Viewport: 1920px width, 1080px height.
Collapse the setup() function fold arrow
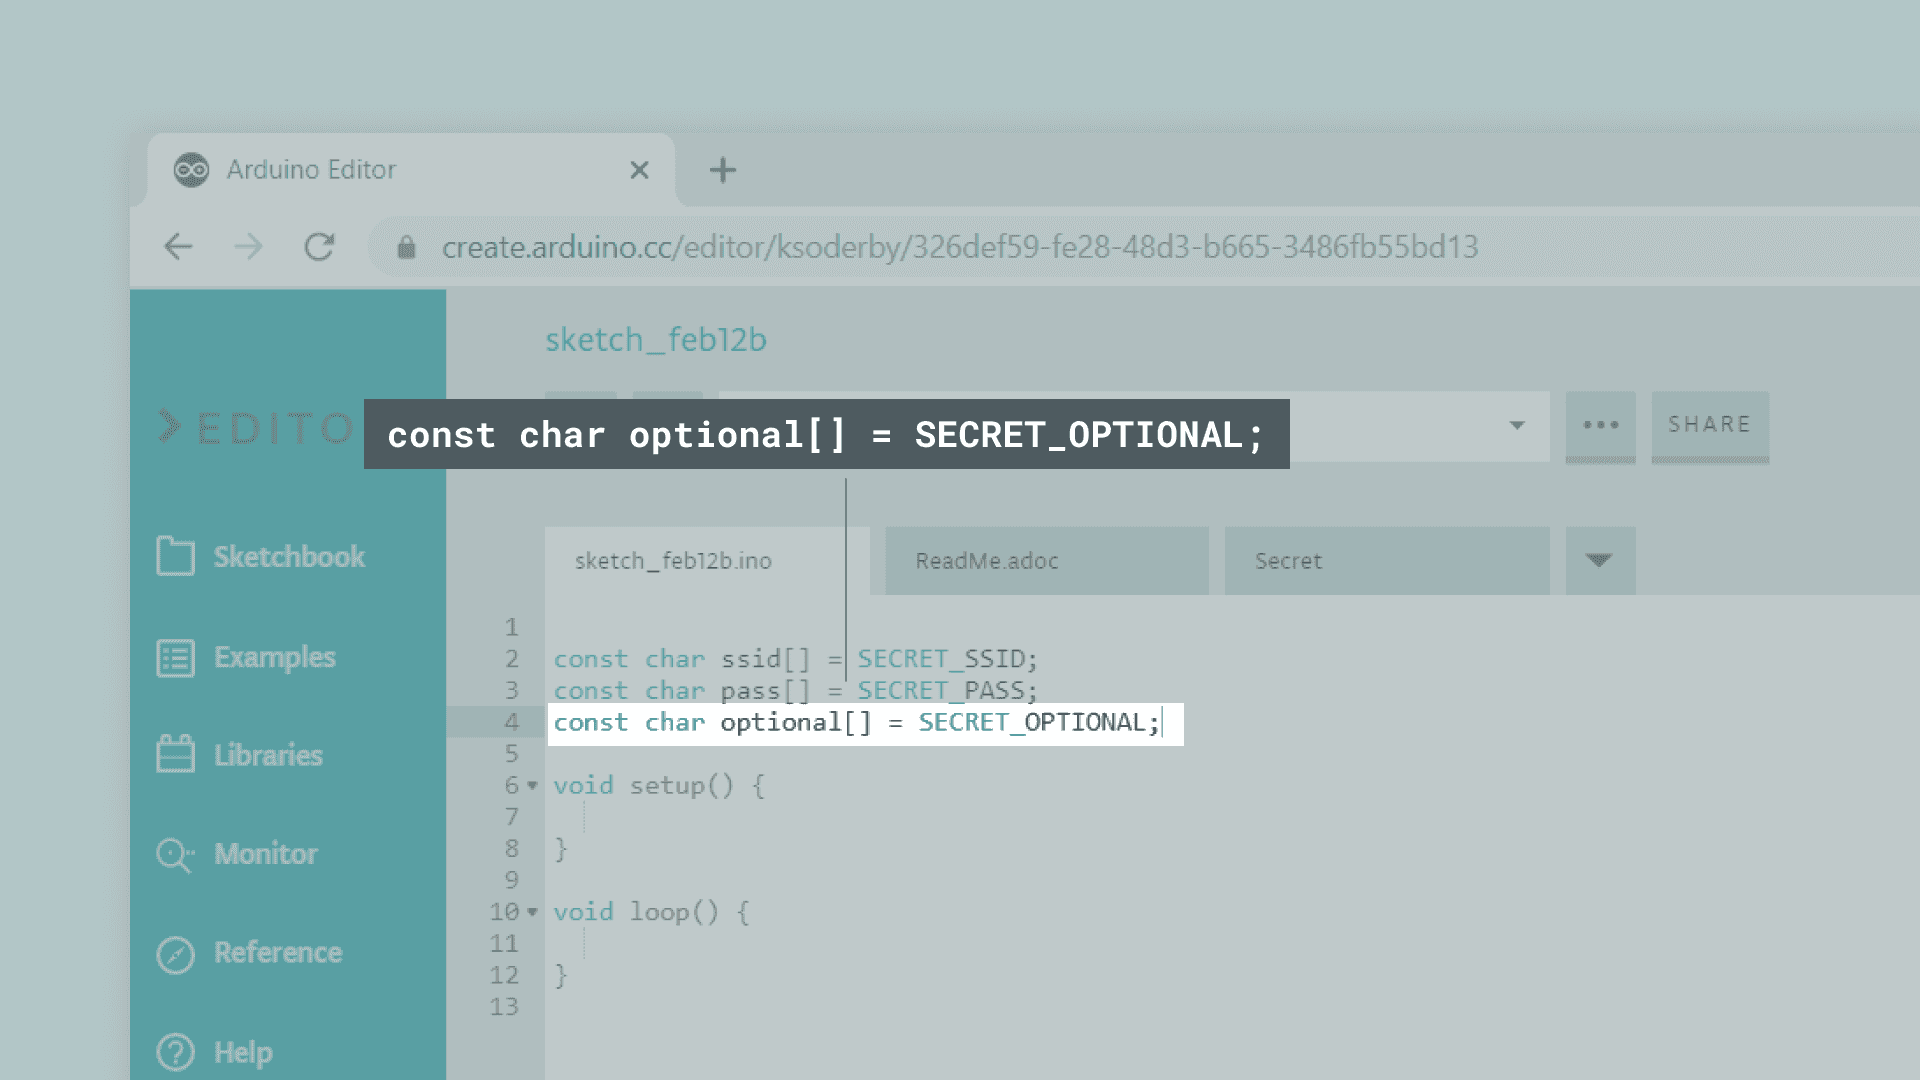coord(533,786)
